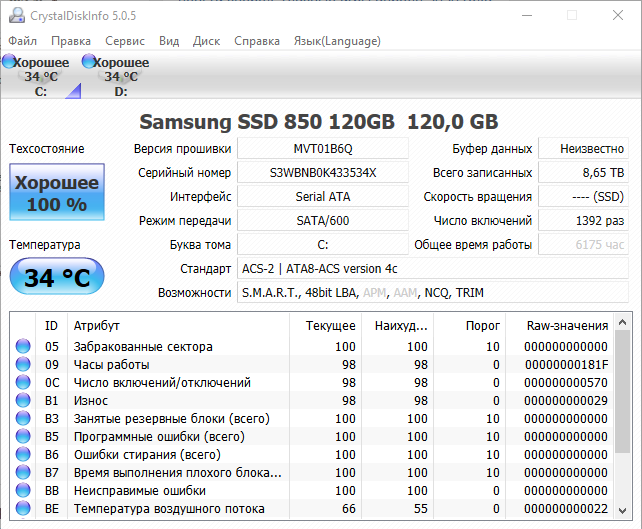Select the Часы работы row
This screenshot has height=529, width=642.
point(312,364)
